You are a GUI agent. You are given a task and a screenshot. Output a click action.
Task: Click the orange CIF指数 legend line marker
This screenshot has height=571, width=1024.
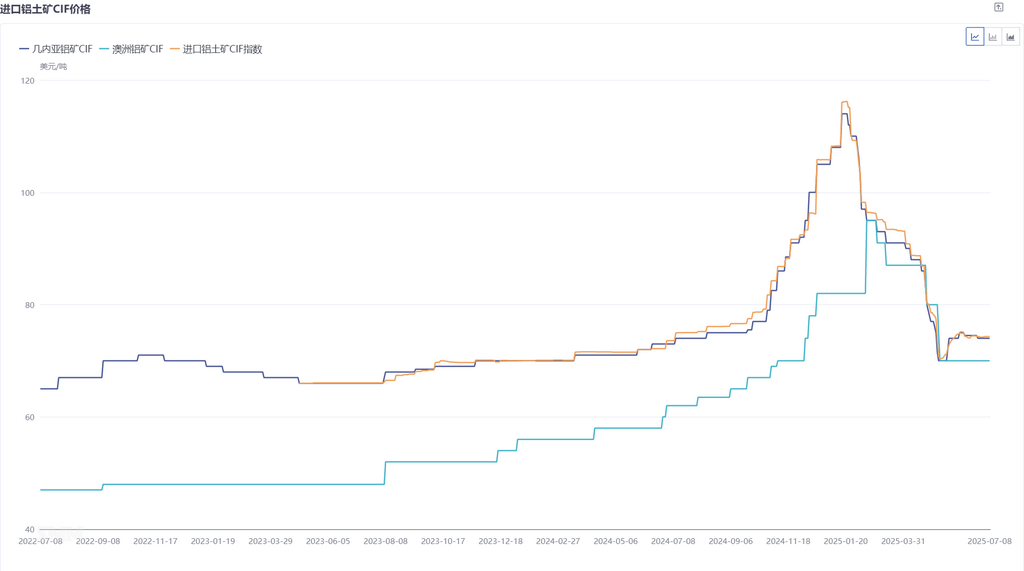pyautogui.click(x=175, y=49)
